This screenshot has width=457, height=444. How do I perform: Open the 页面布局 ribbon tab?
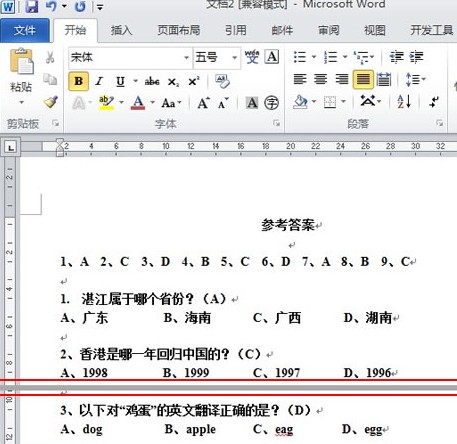(x=179, y=30)
